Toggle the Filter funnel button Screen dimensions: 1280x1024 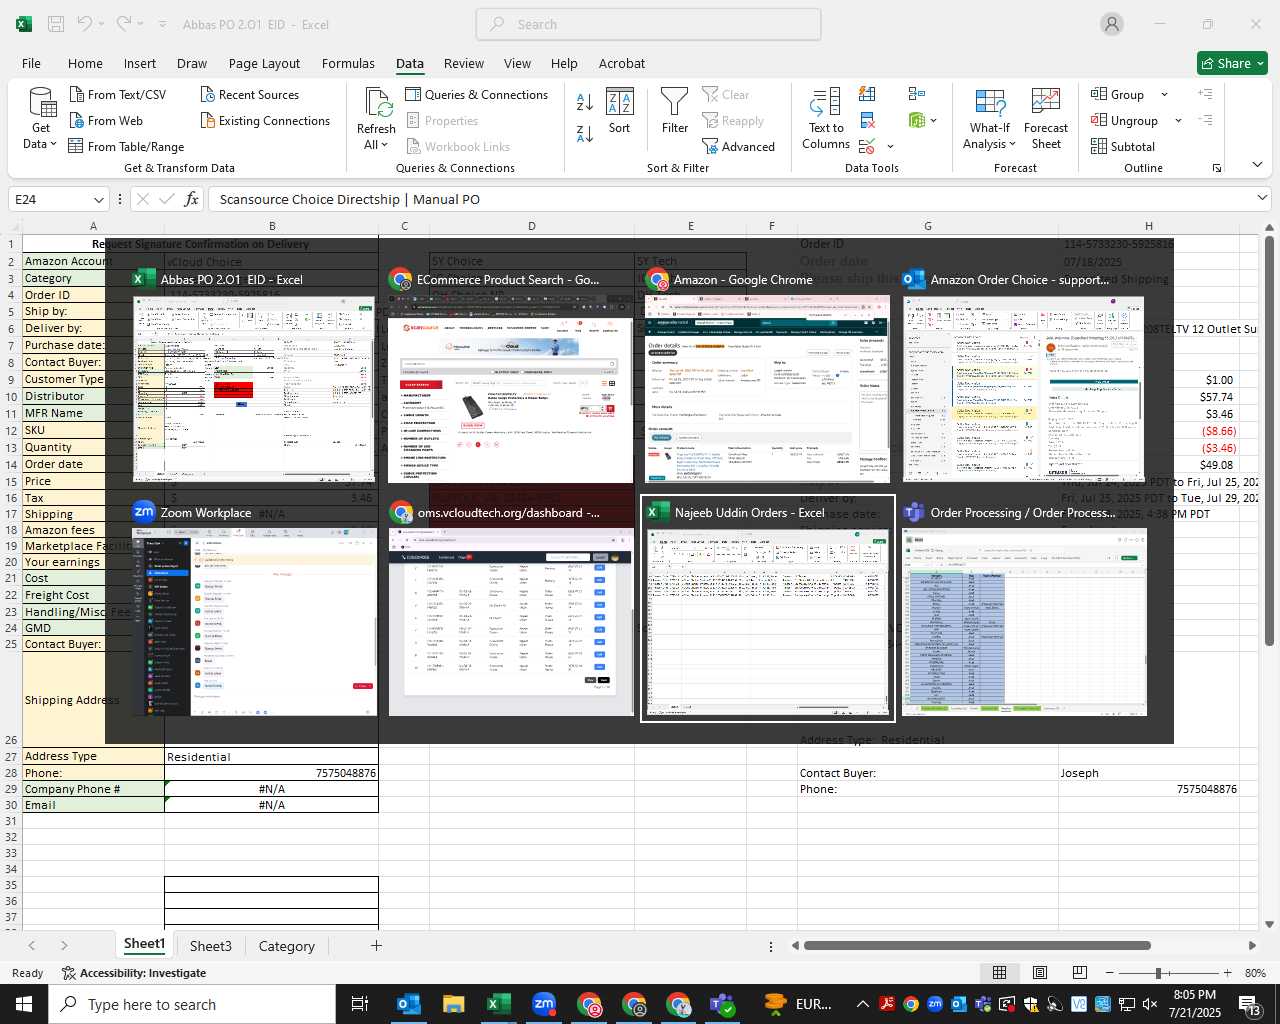(675, 111)
